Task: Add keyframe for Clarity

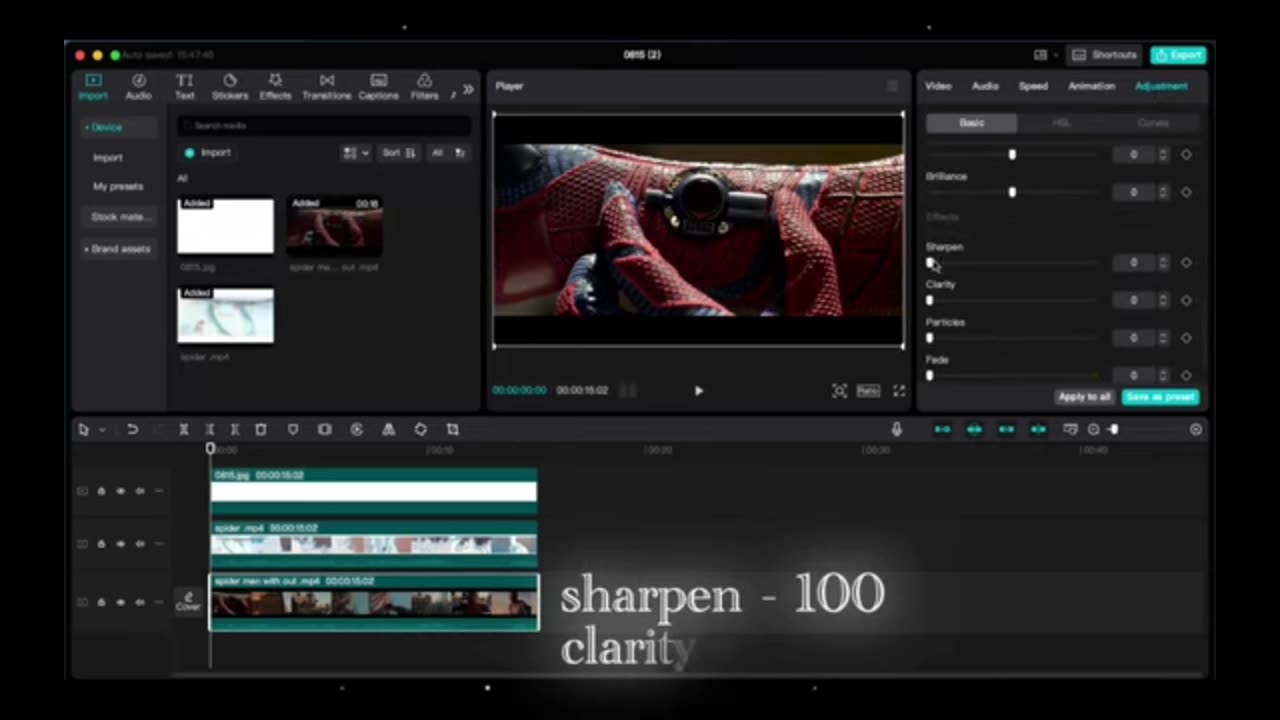Action: click(1186, 300)
